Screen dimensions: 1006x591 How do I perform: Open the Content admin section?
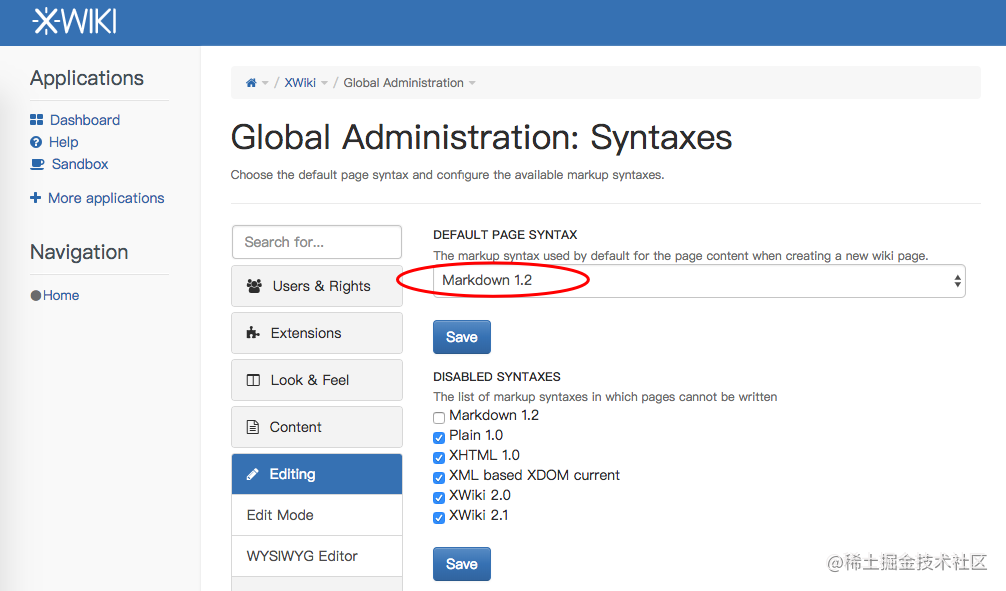317,427
